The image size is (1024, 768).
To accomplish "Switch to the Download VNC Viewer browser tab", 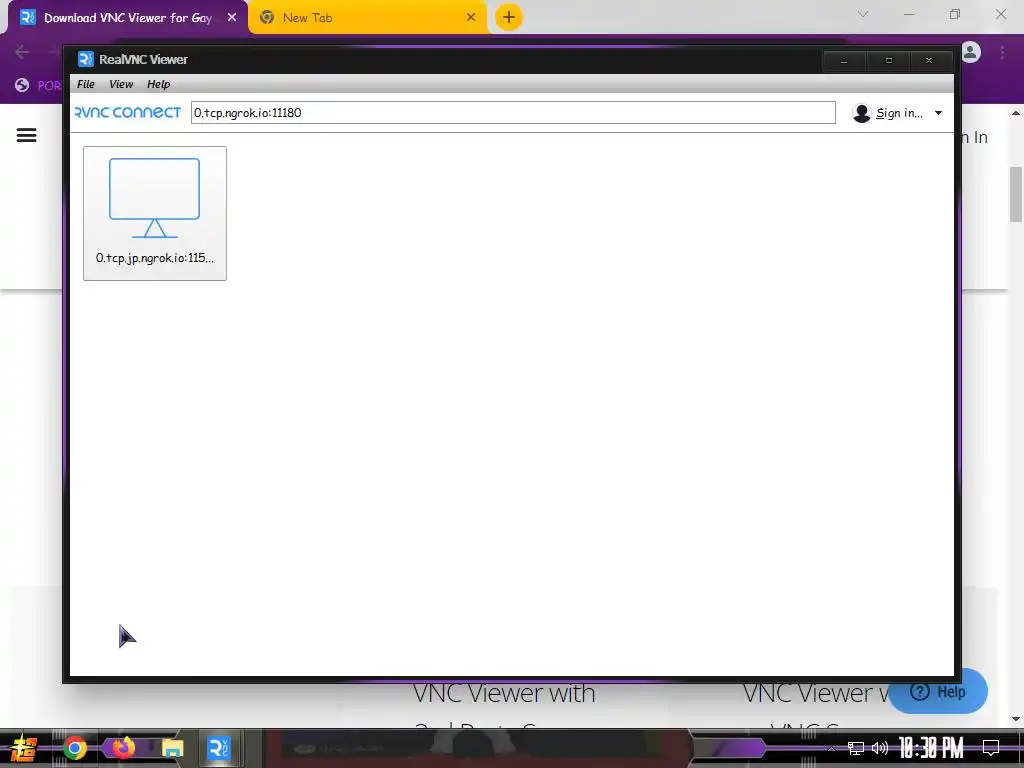I will [x=127, y=18].
